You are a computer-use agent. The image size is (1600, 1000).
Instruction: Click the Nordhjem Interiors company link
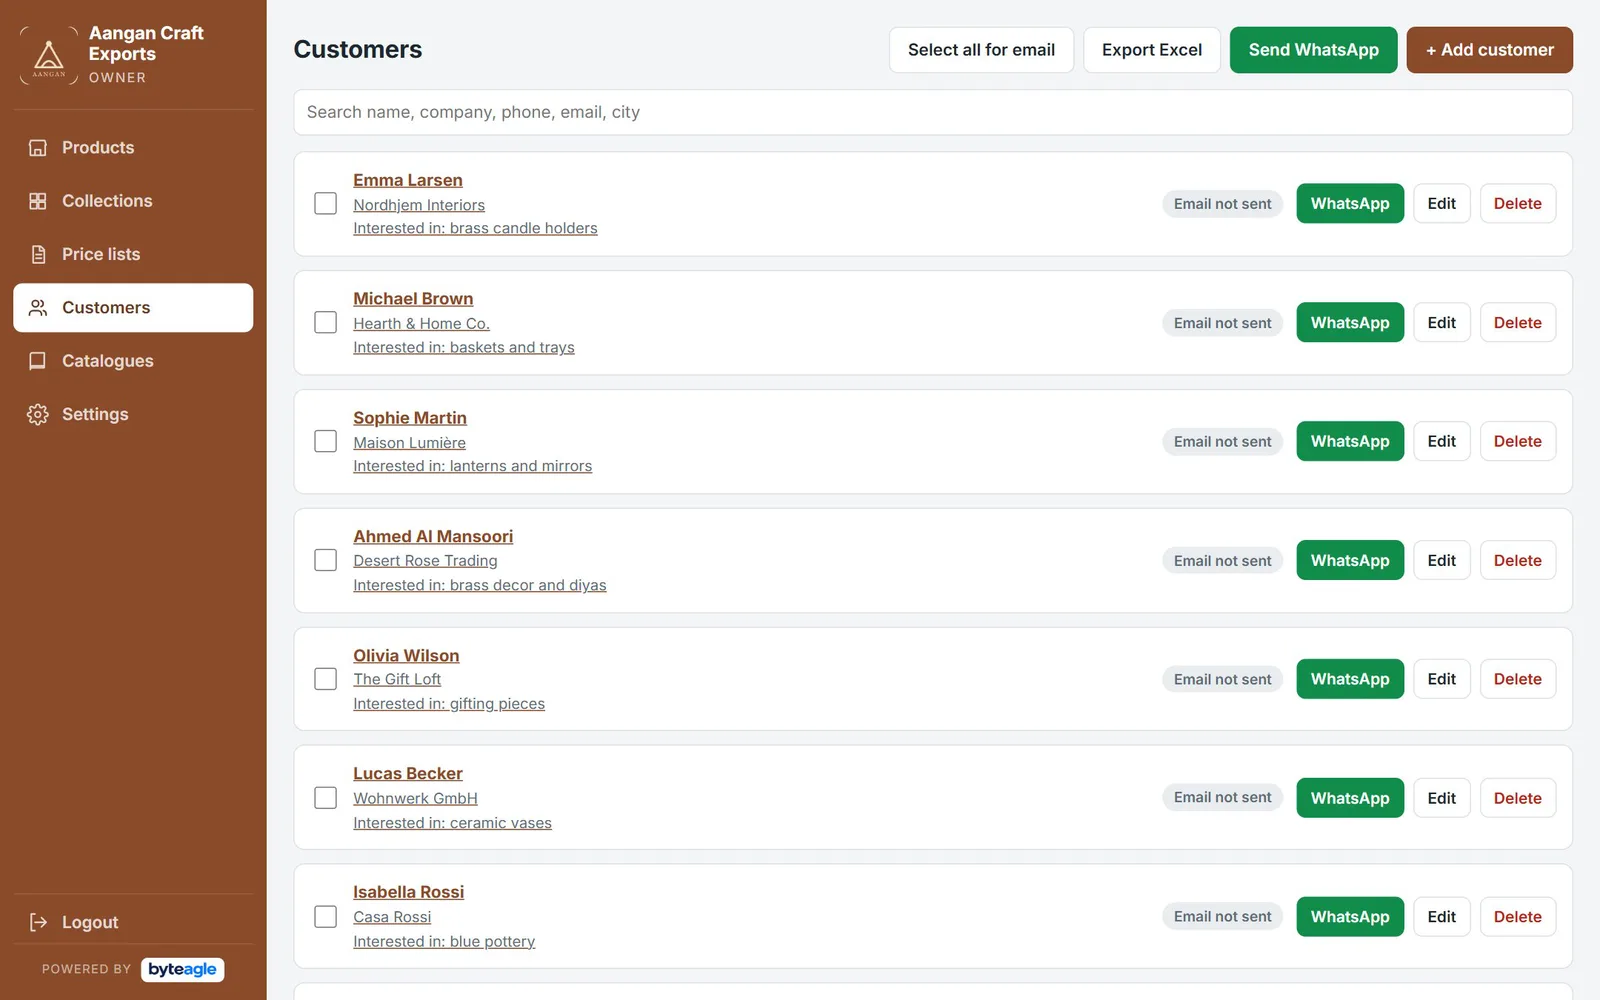pyautogui.click(x=419, y=205)
